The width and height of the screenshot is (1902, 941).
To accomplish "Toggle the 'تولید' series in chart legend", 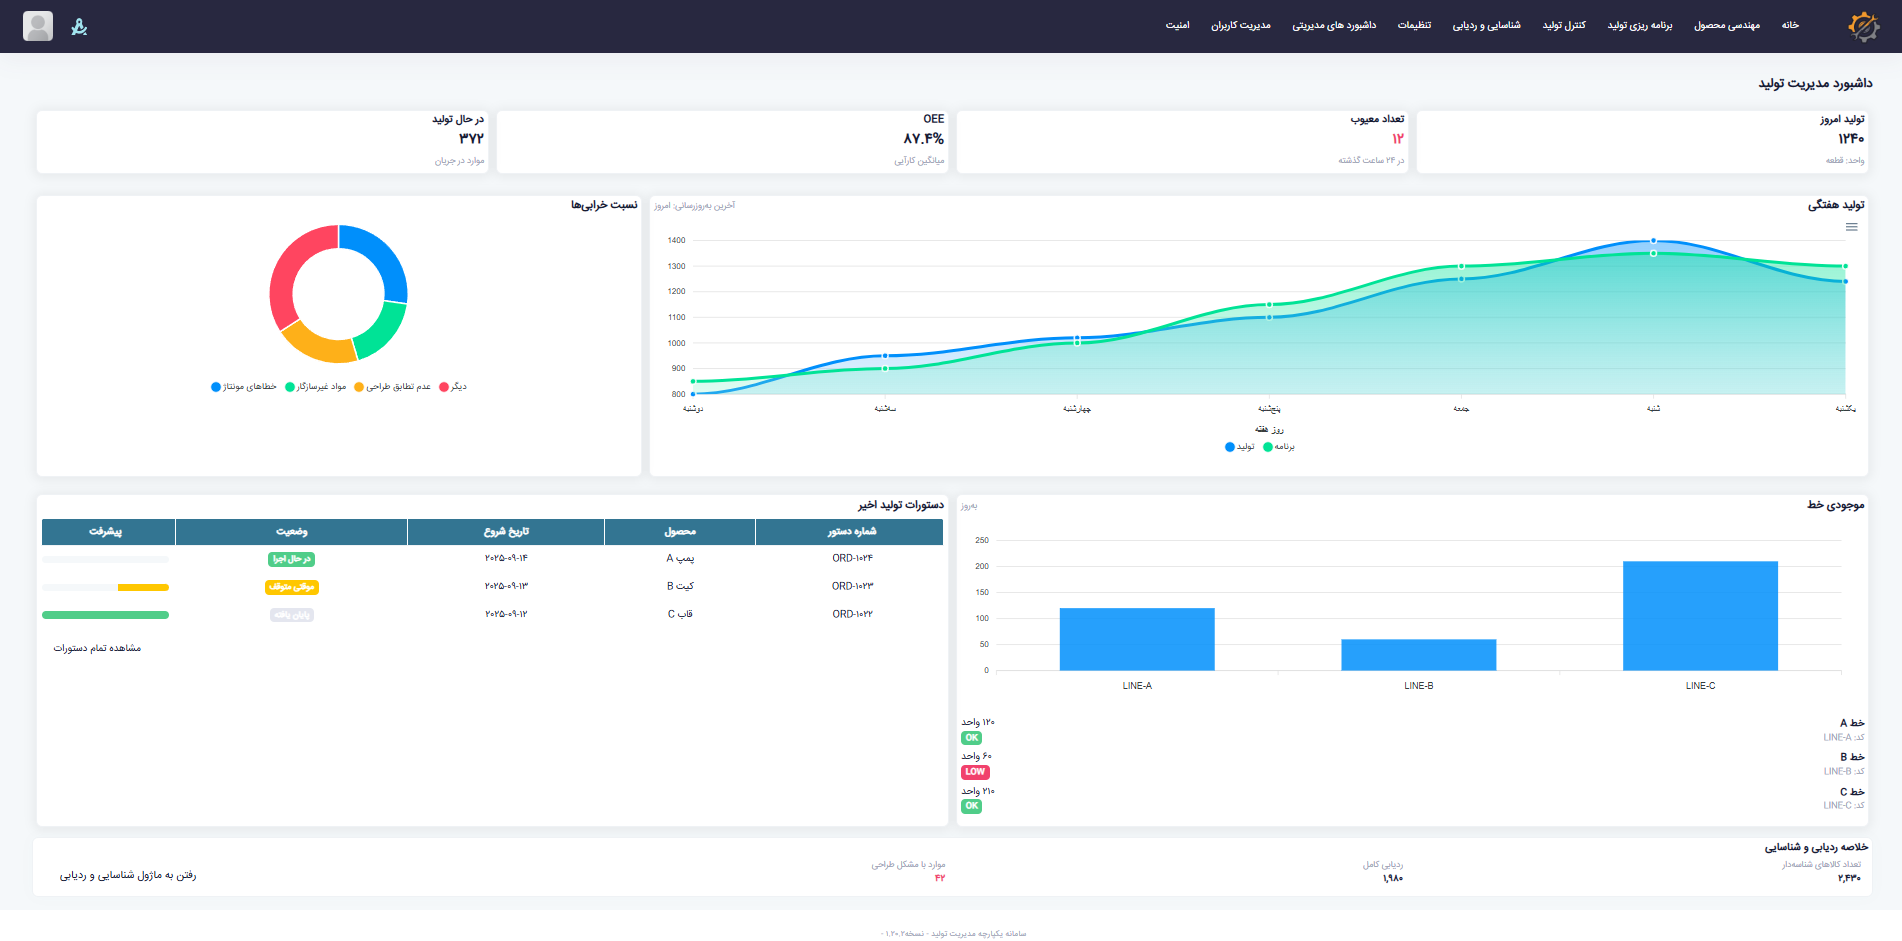I will click(x=1240, y=447).
